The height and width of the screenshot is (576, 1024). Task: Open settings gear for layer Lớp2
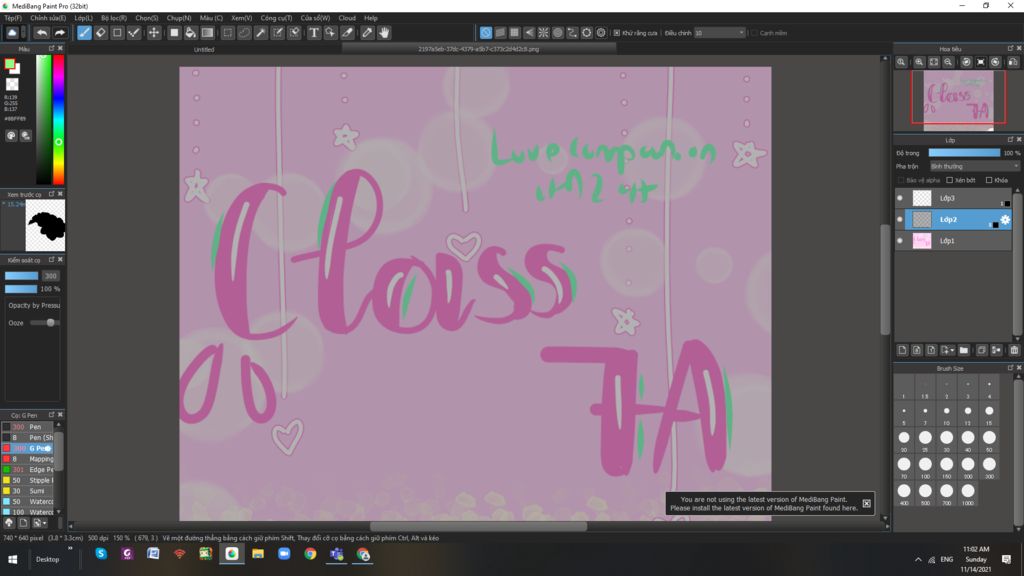1005,219
